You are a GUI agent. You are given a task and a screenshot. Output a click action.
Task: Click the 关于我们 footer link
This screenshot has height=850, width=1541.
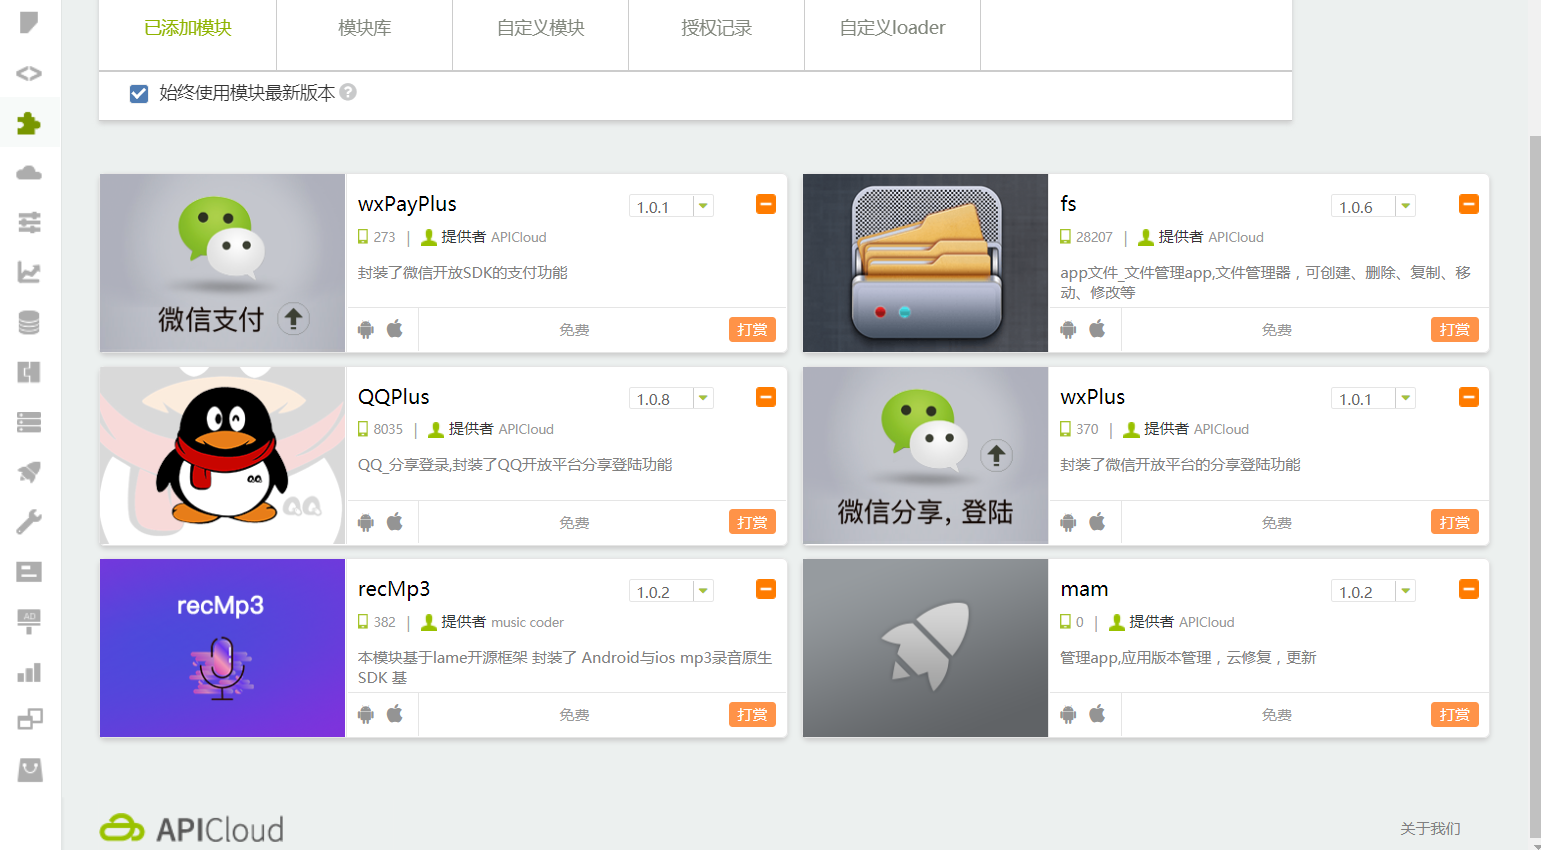(1430, 828)
